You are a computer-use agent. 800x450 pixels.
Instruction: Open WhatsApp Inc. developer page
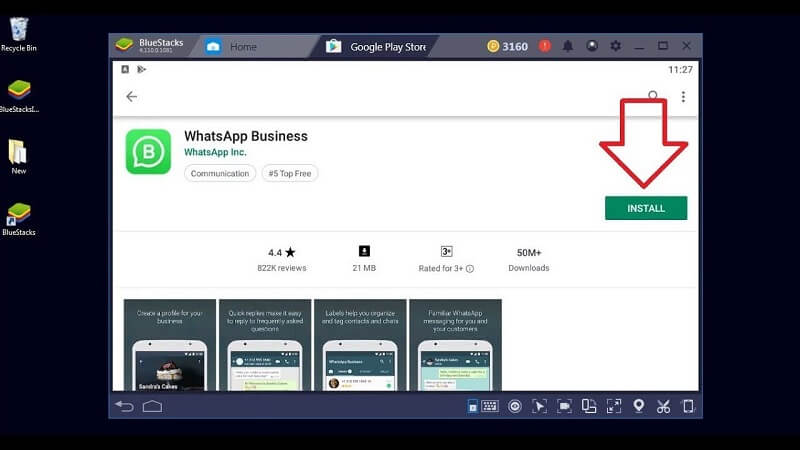click(x=215, y=152)
